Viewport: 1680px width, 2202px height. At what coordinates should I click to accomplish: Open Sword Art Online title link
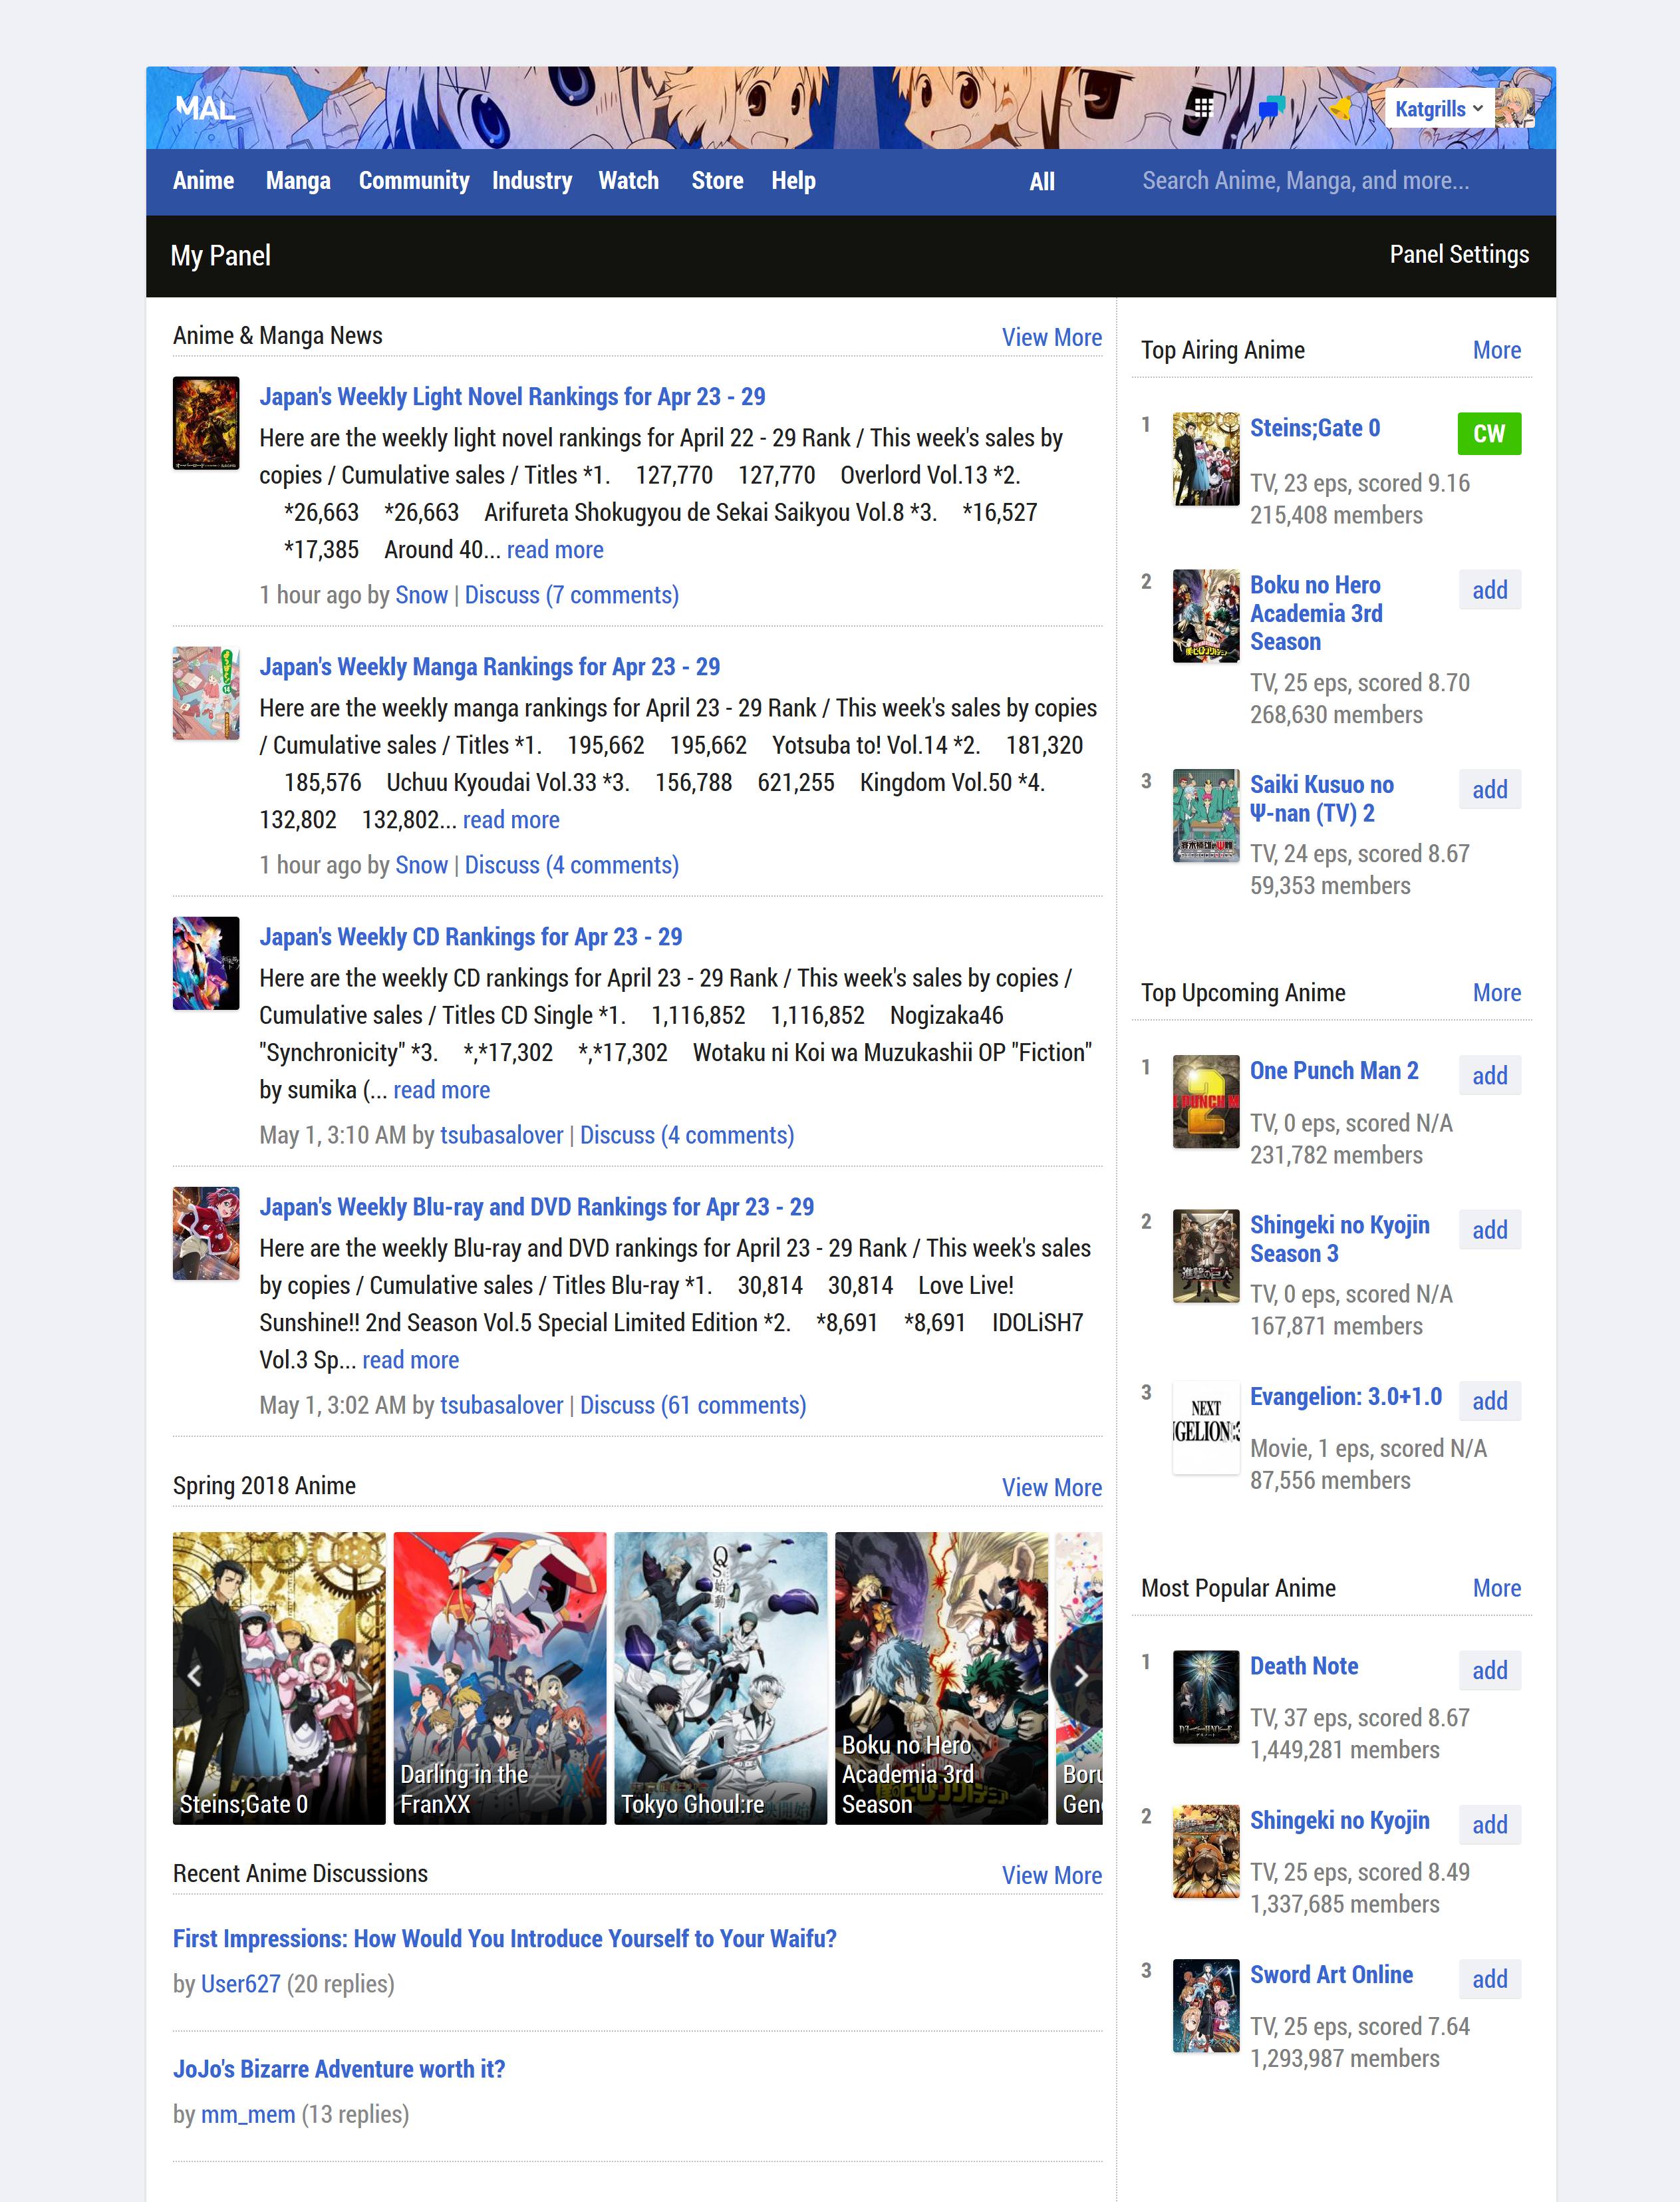point(1331,1975)
